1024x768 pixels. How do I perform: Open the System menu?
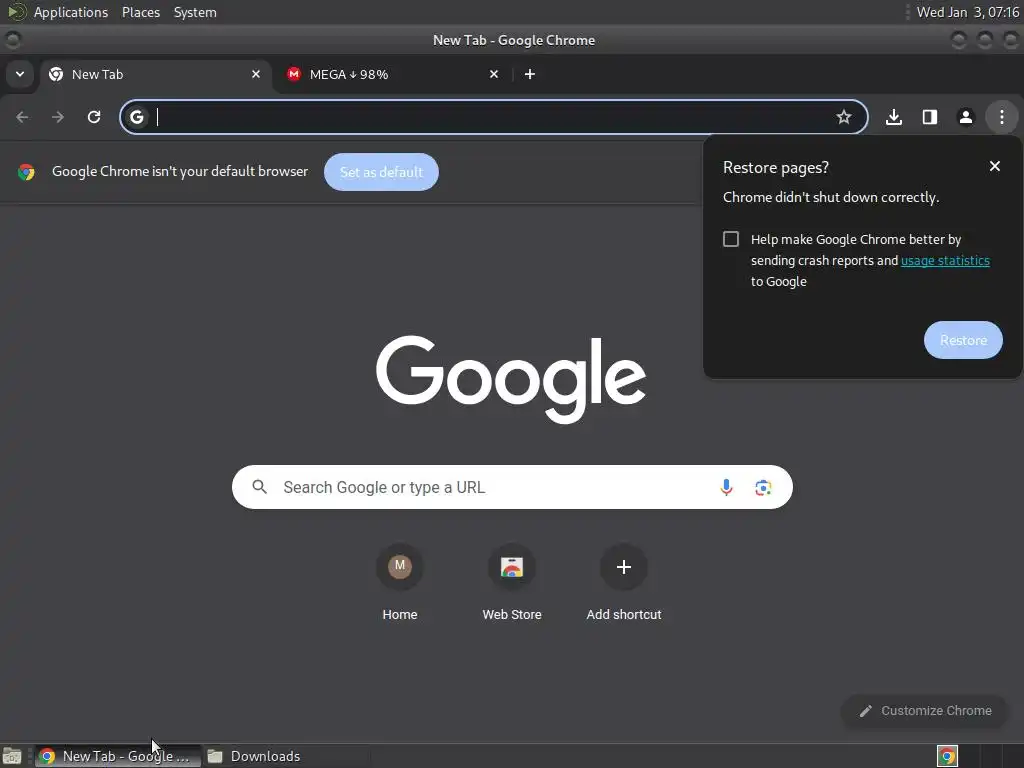coord(195,12)
